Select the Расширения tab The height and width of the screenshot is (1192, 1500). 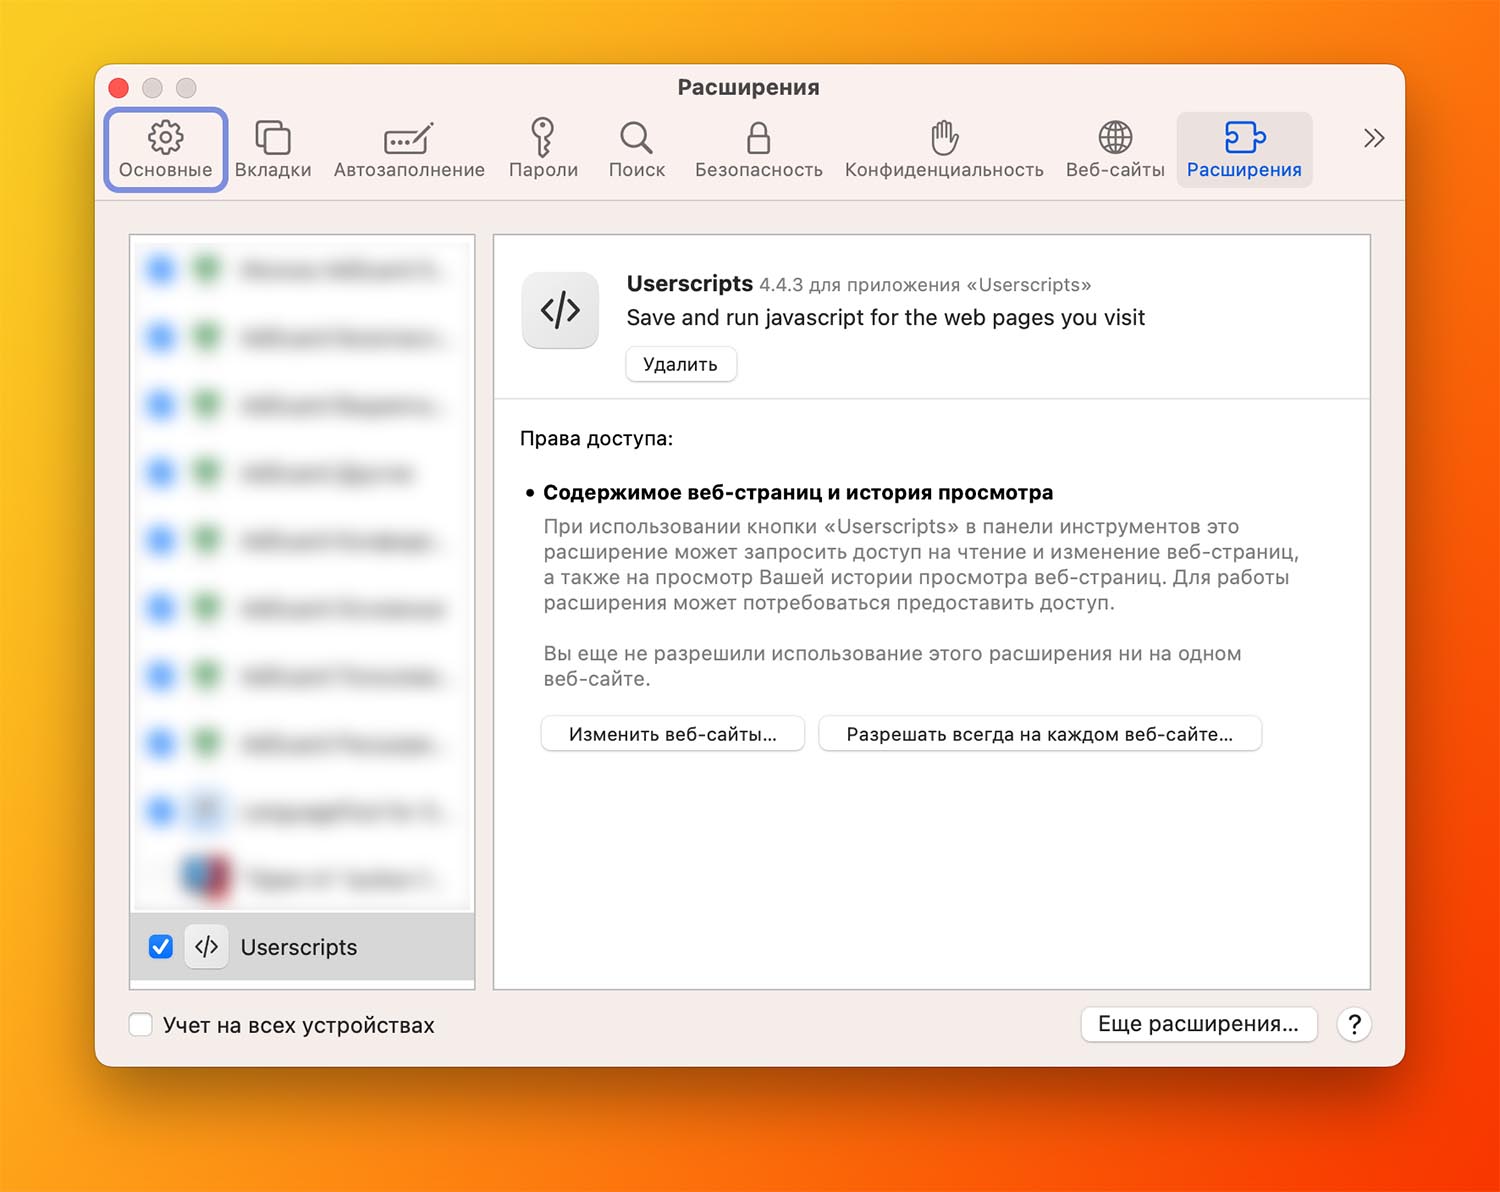[1244, 150]
